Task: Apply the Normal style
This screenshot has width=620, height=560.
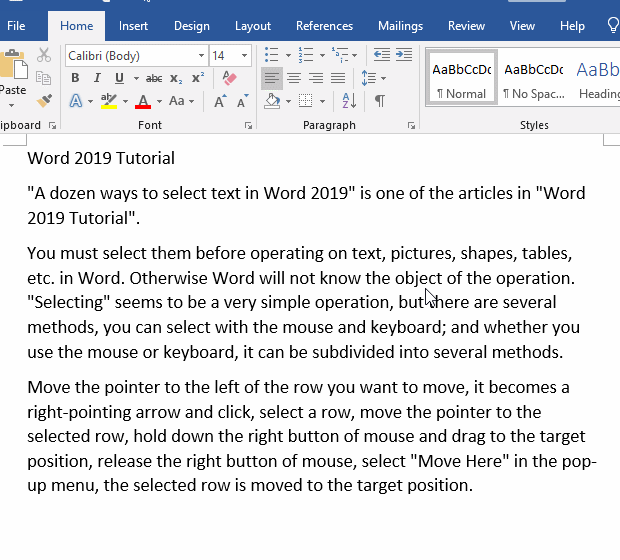Action: pyautogui.click(x=461, y=78)
